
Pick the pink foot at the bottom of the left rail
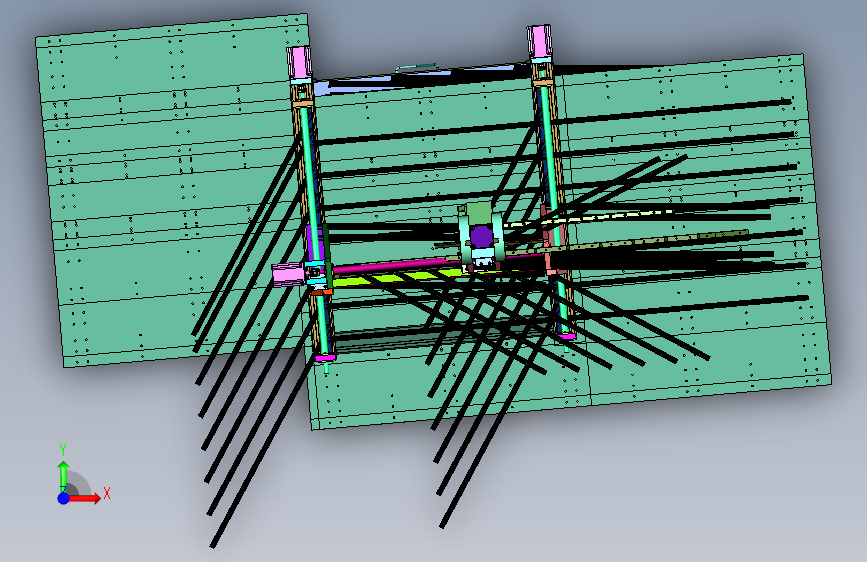(x=325, y=358)
